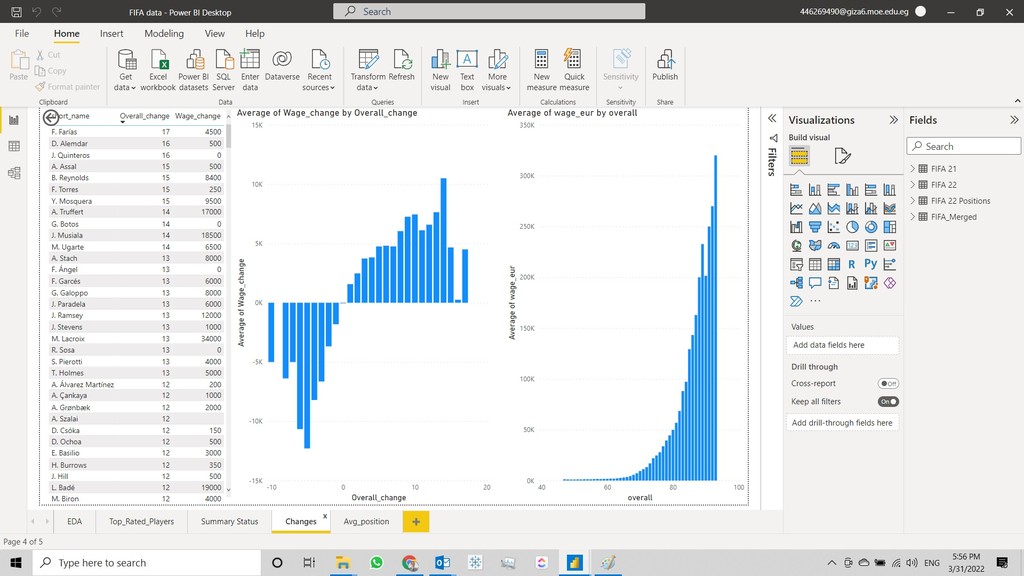The width and height of the screenshot is (1024, 576).
Task: Switch to Data view in left sidebar
Action: pos(14,146)
